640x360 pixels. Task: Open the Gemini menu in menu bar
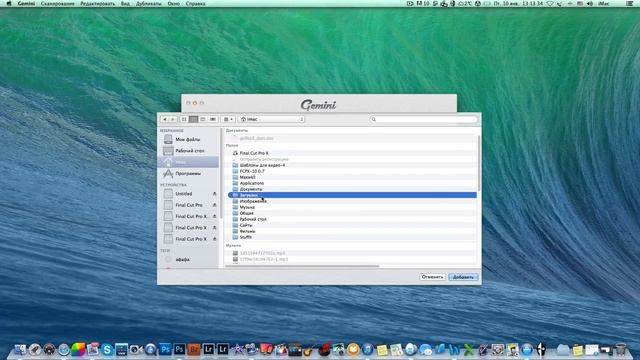(x=26, y=3)
